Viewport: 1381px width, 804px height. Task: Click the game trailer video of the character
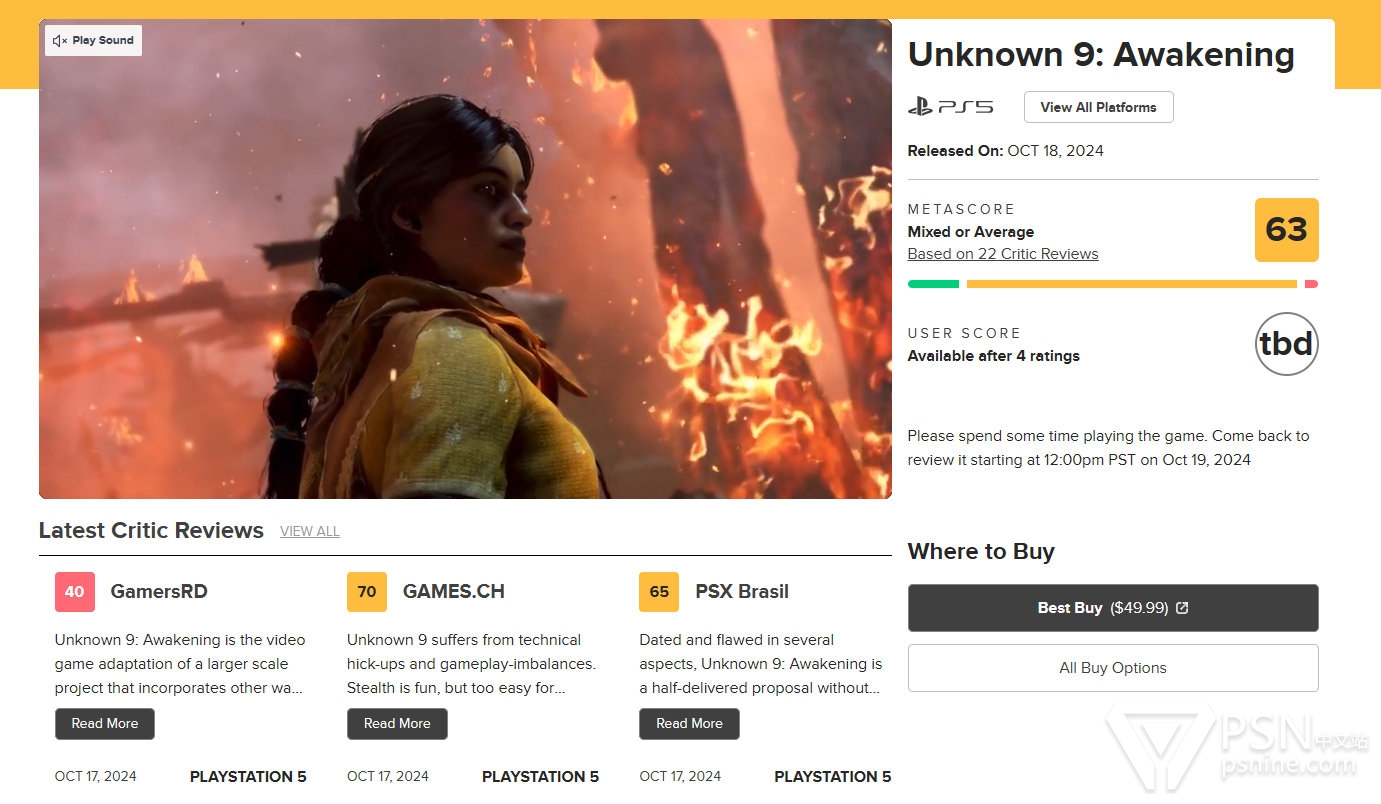pos(465,259)
